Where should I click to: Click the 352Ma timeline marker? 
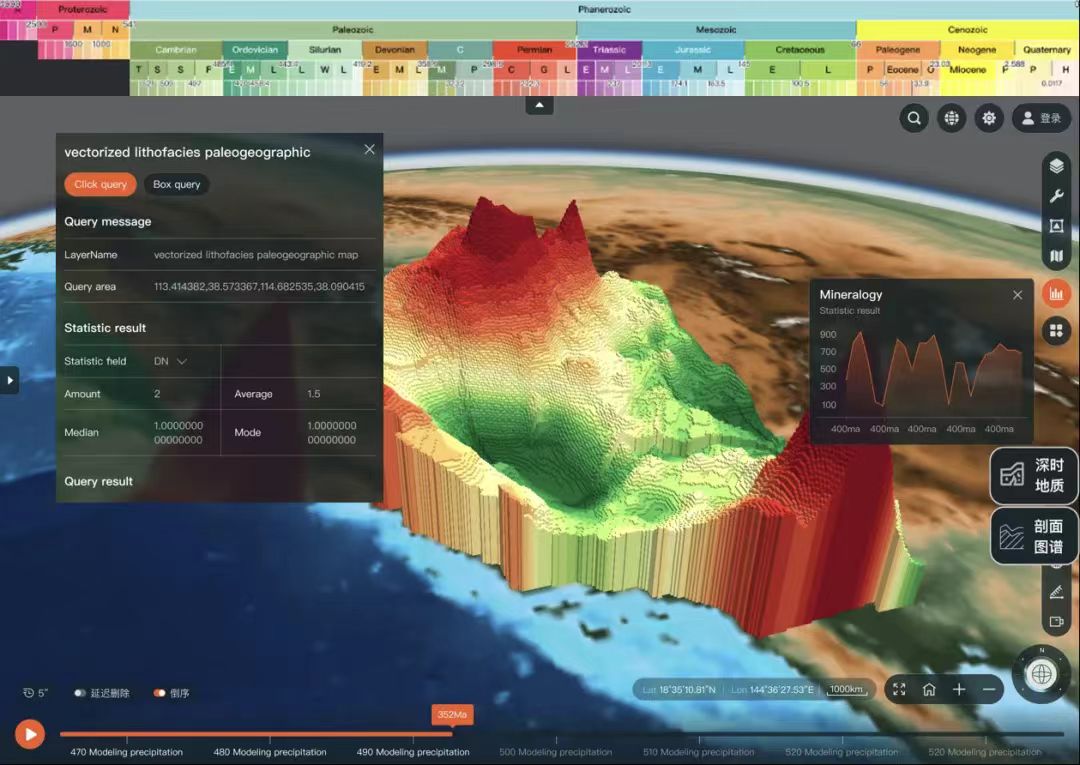[x=452, y=715]
